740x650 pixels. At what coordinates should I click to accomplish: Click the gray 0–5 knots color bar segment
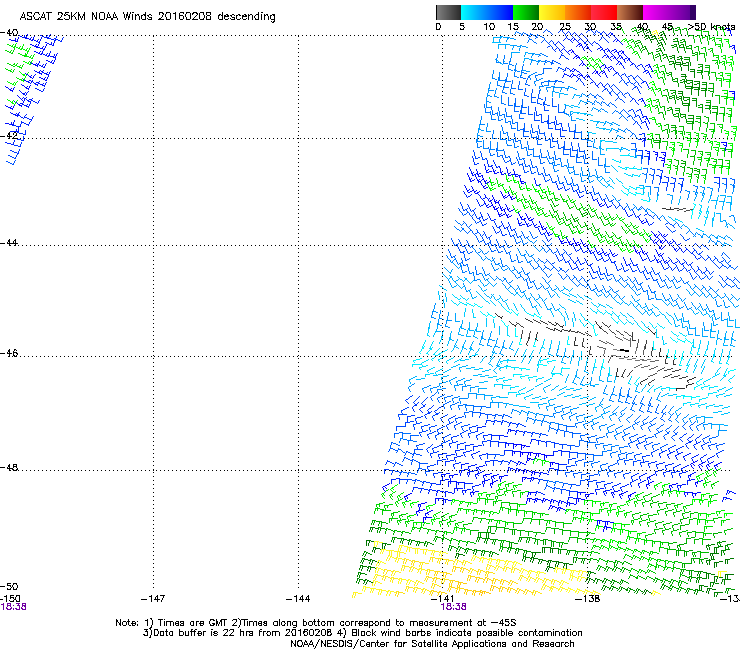click(448, 12)
